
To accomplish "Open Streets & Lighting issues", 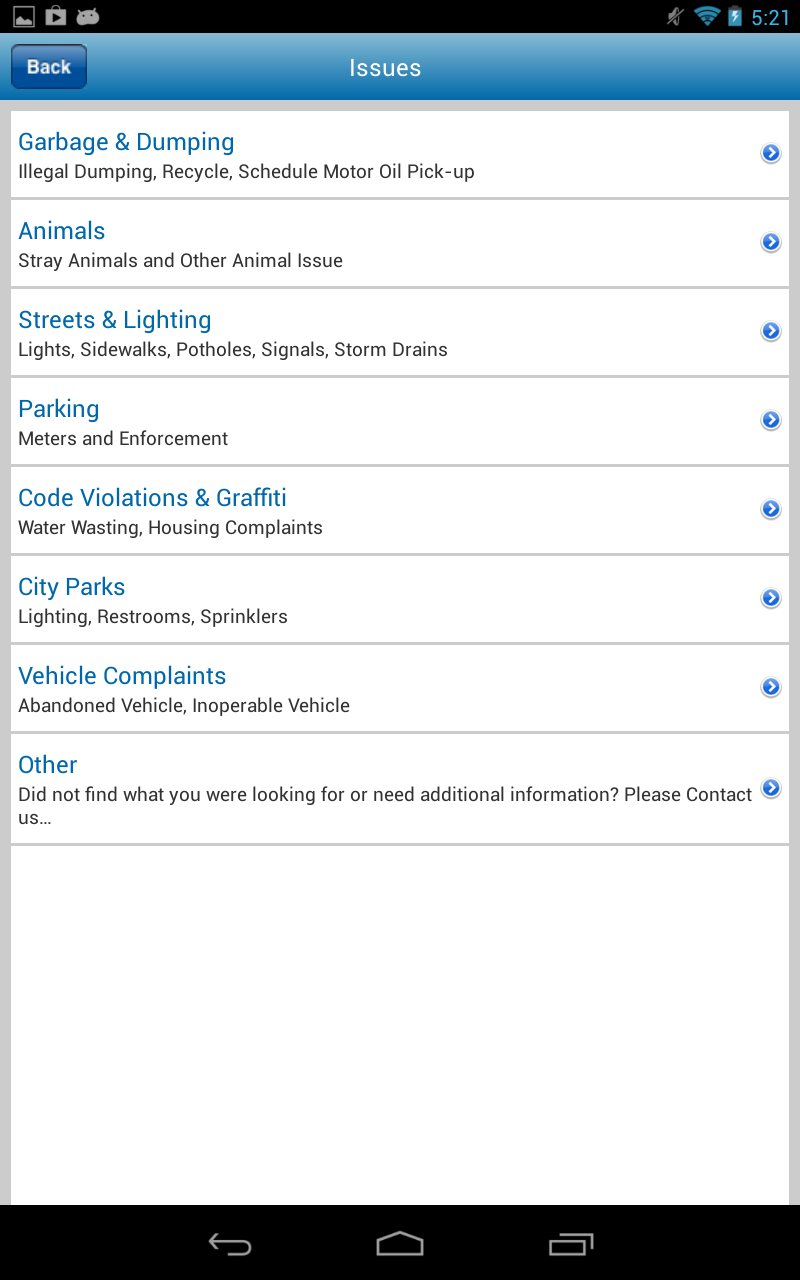I will (x=115, y=320).
